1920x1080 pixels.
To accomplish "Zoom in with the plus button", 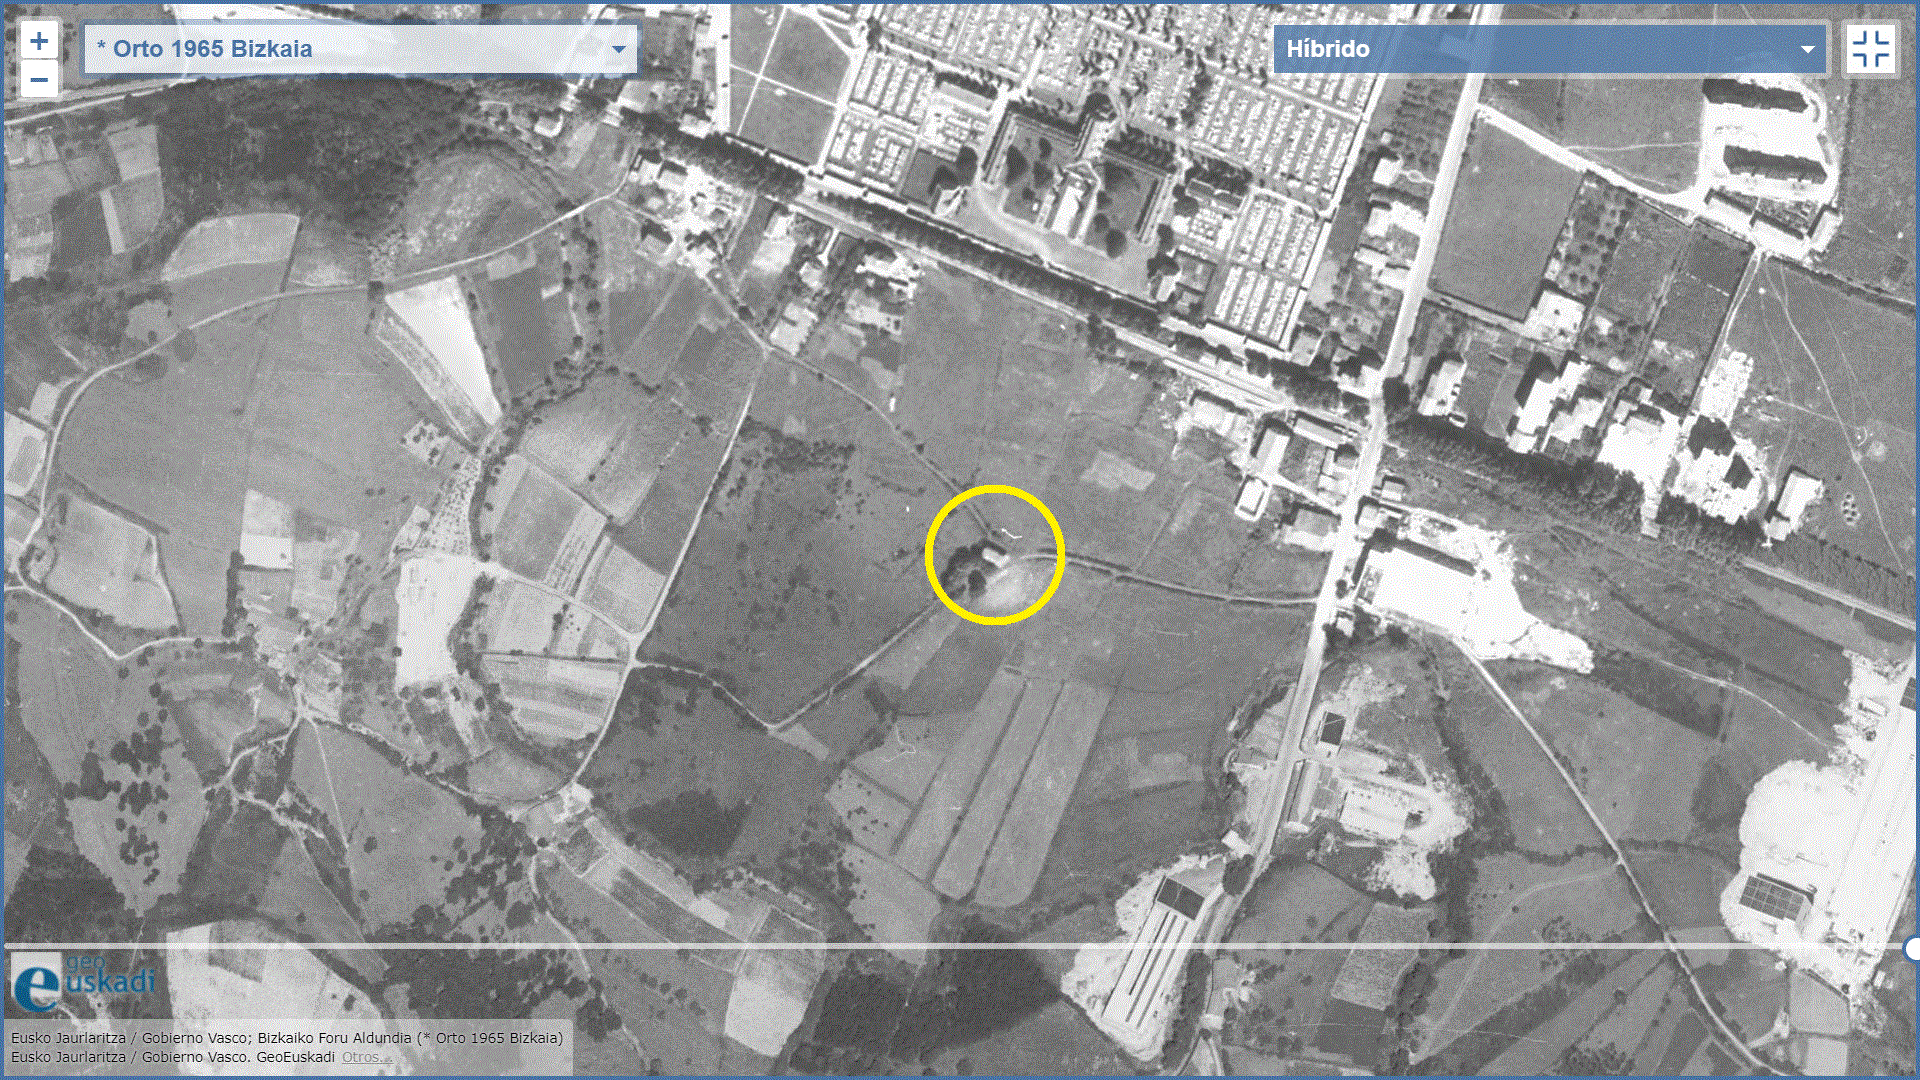I will tap(38, 41).
